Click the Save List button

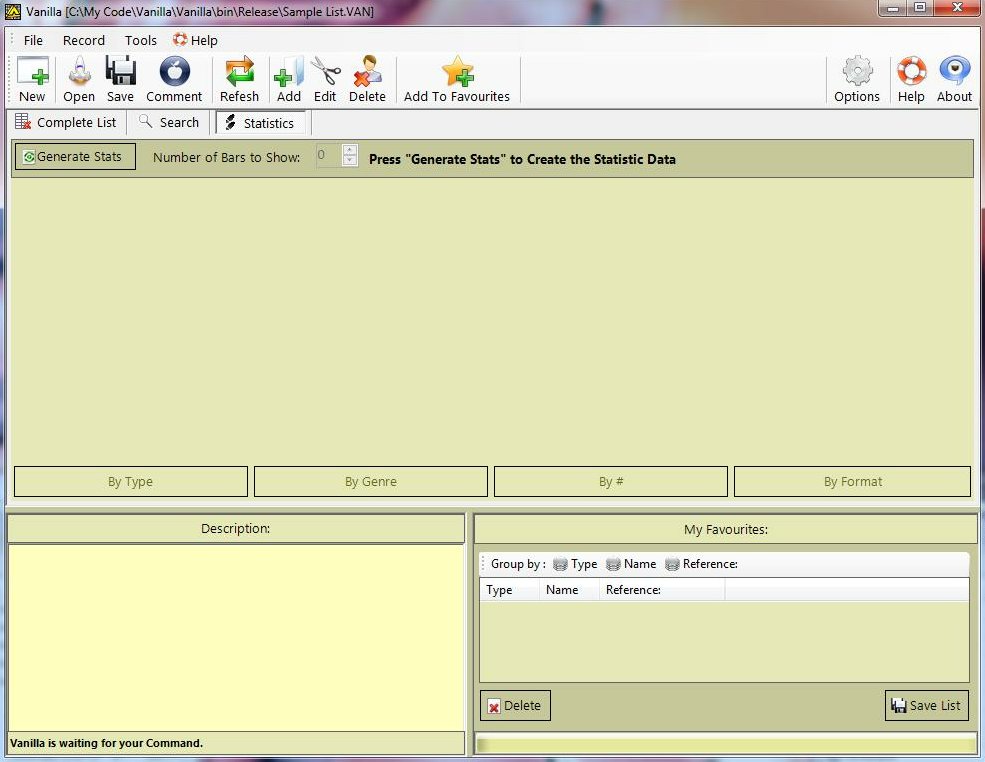[926, 705]
